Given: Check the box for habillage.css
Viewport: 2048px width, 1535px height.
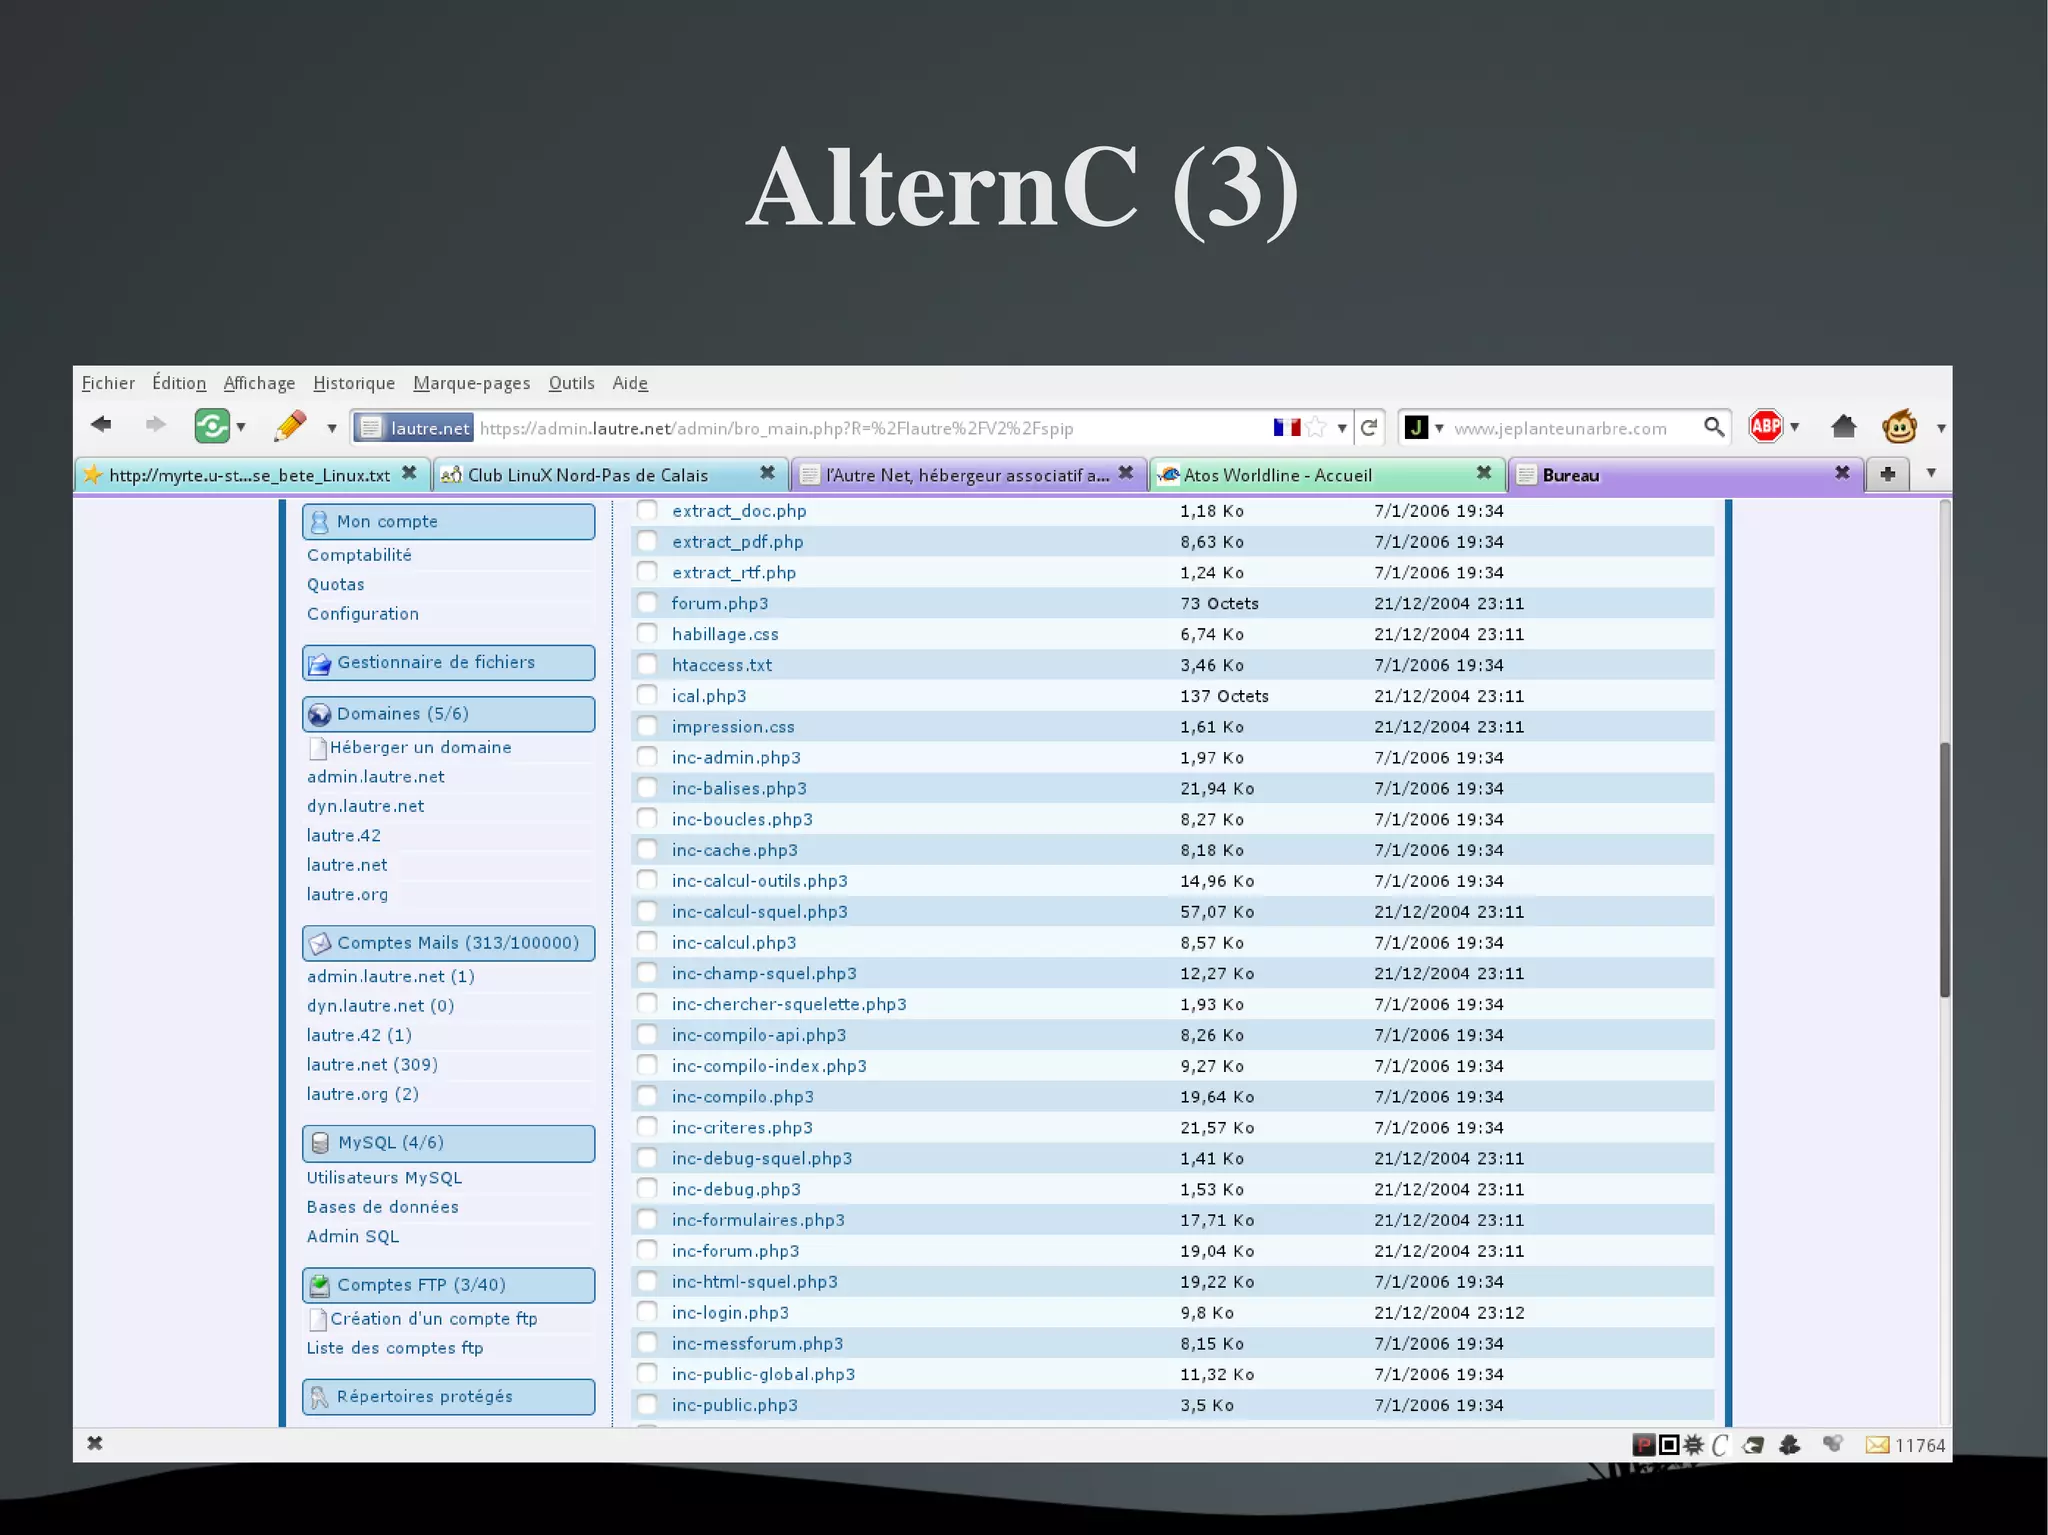Looking at the screenshot, I should [647, 634].
